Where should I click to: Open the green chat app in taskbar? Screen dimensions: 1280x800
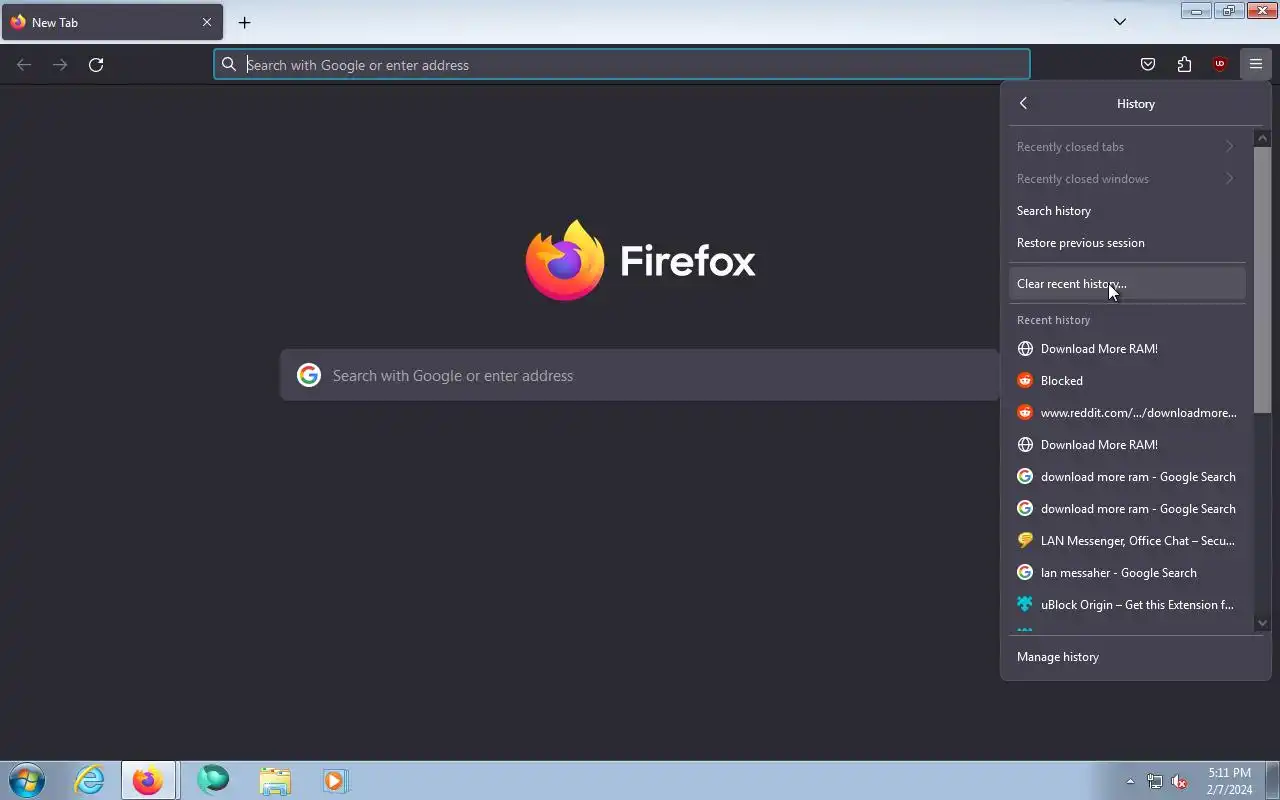tap(213, 780)
